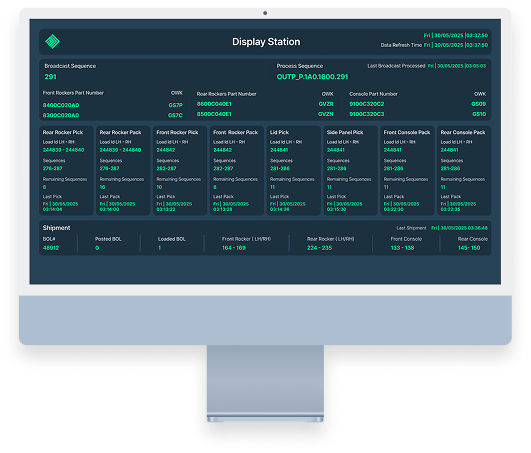
Task: Click Side Panel Pick sequences 281-286
Action: pyautogui.click(x=336, y=168)
